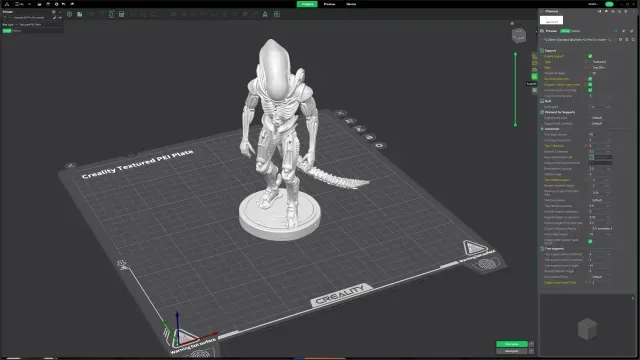The image size is (640, 360).
Task: Click the Send print button
Action: click(x=512, y=351)
